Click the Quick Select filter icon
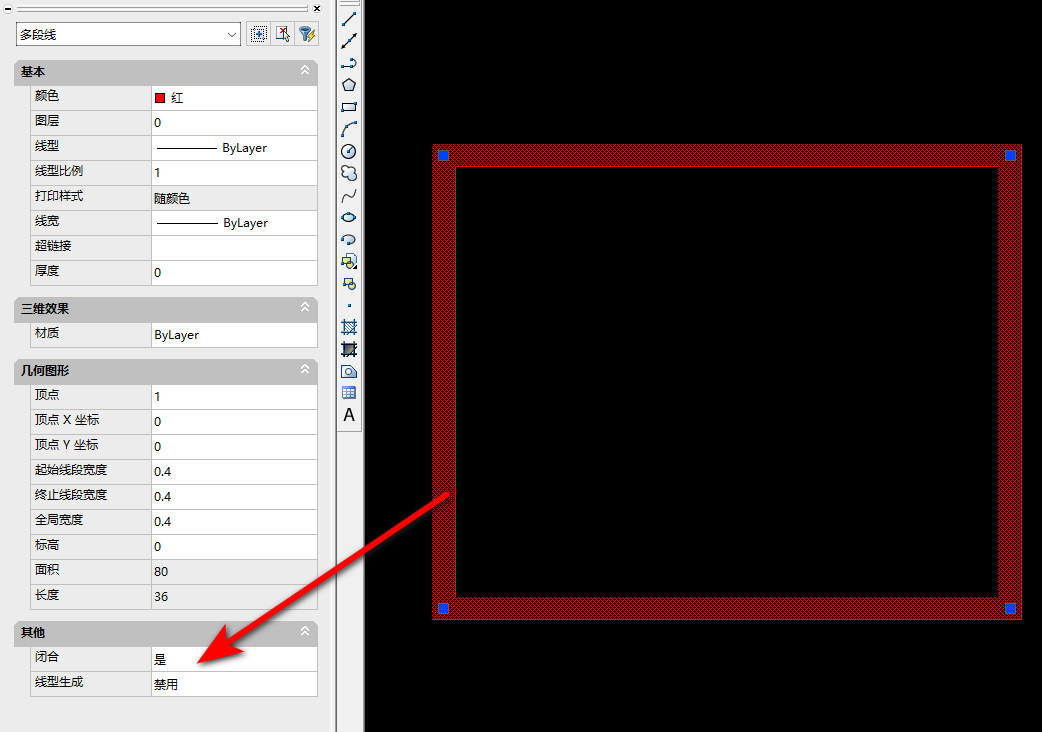1042x732 pixels. tap(307, 34)
